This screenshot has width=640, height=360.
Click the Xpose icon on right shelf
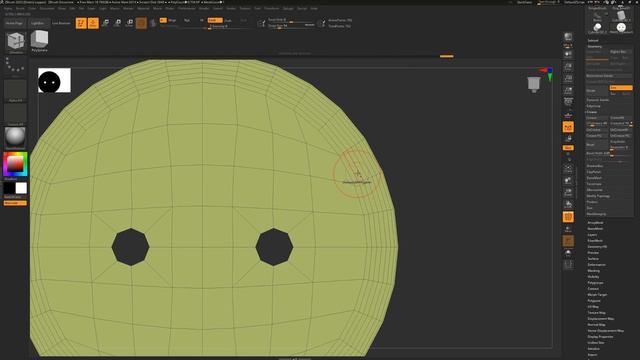pyautogui.click(x=568, y=264)
